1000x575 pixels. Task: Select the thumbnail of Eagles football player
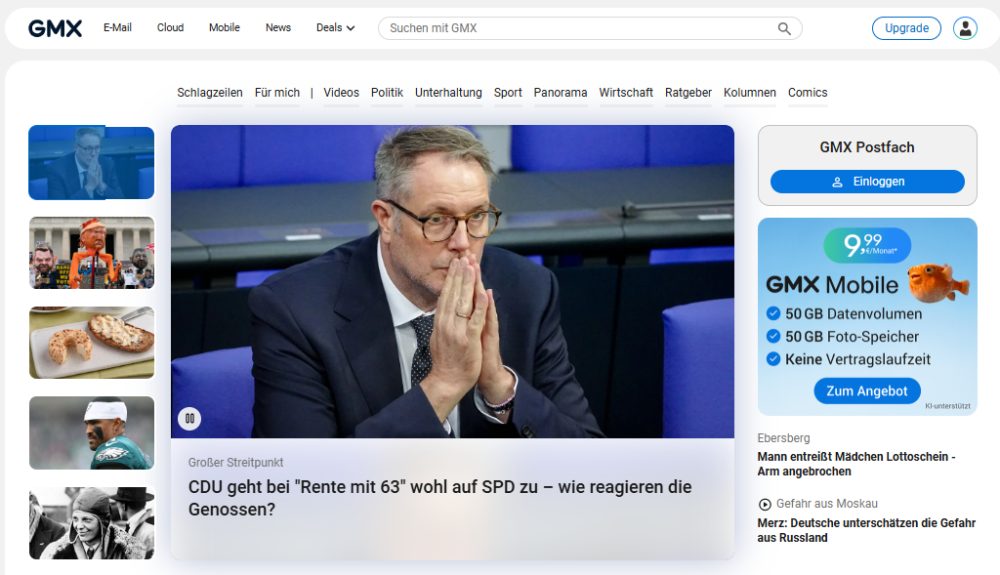pos(91,433)
